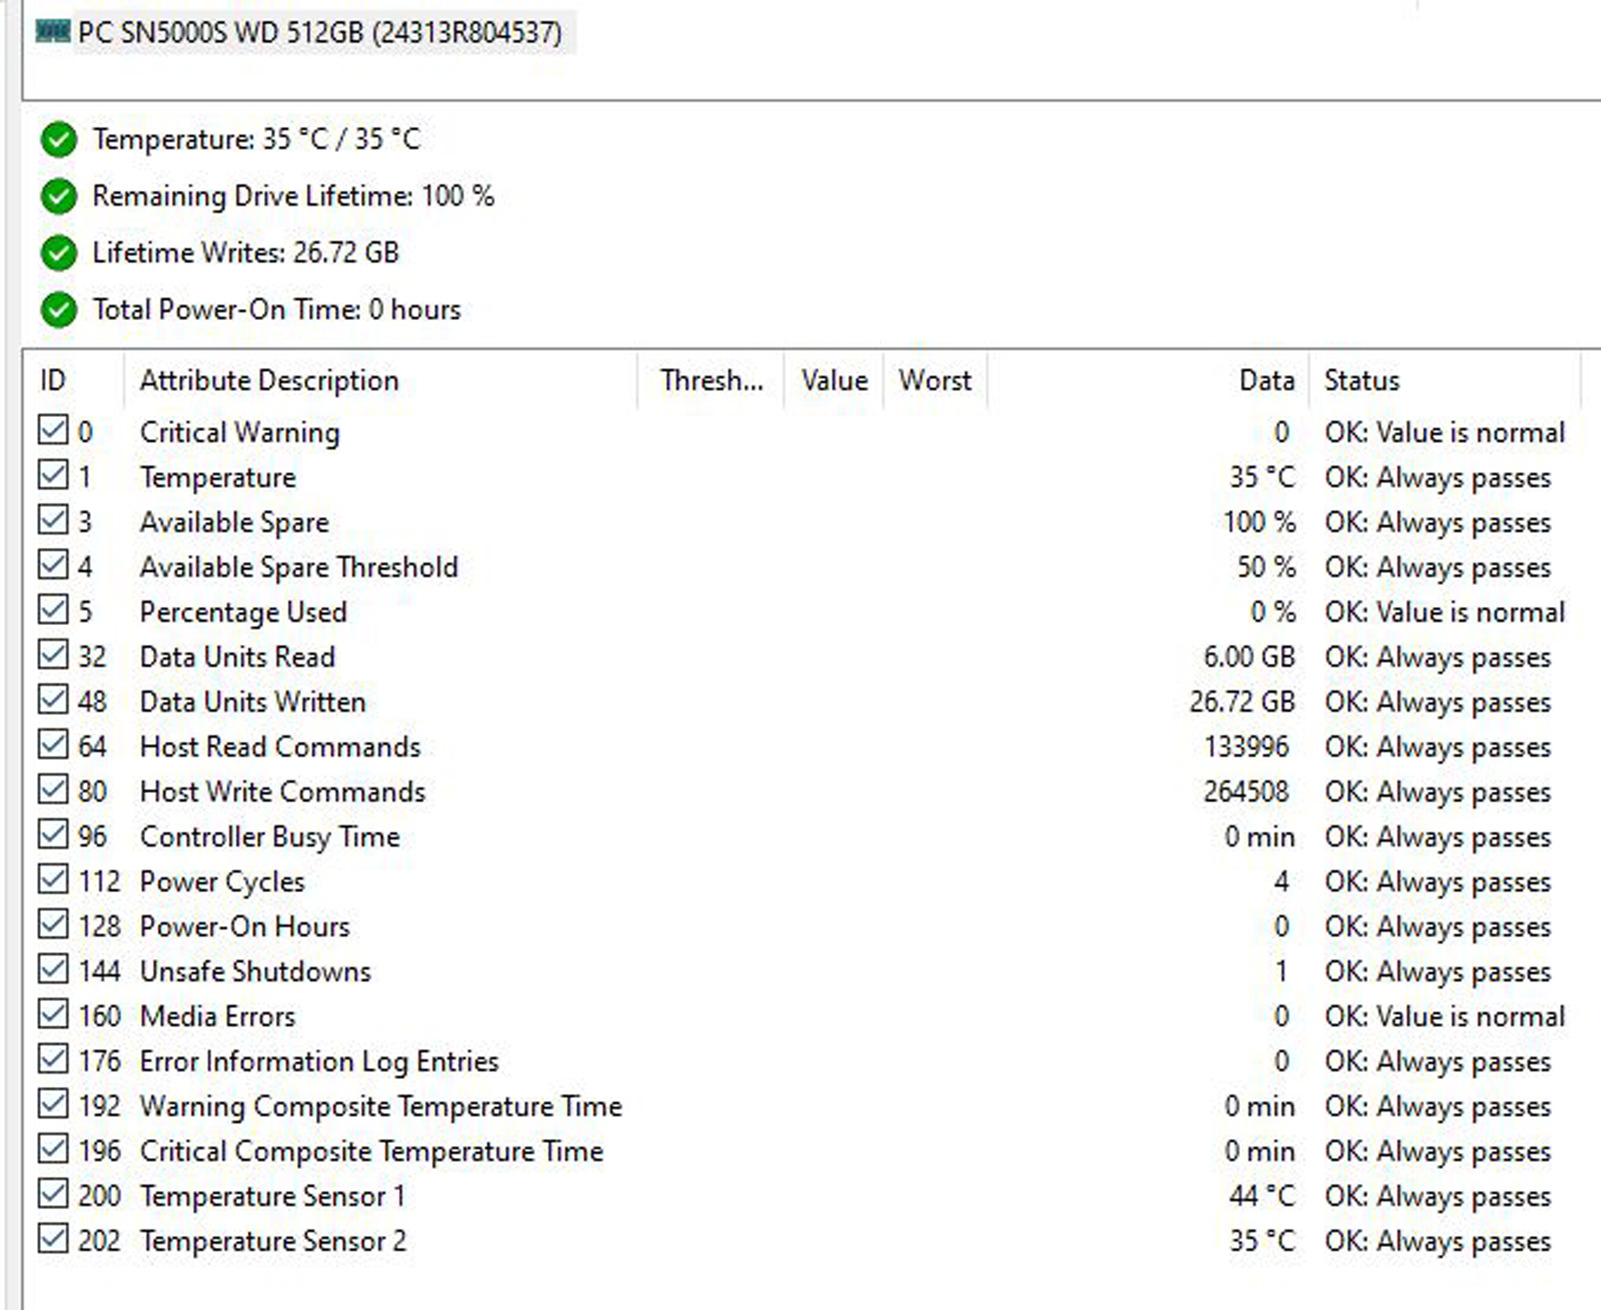Click the Host Write Commands attribute name
Viewport: 1601px width, 1310px height.
pyautogui.click(x=283, y=792)
